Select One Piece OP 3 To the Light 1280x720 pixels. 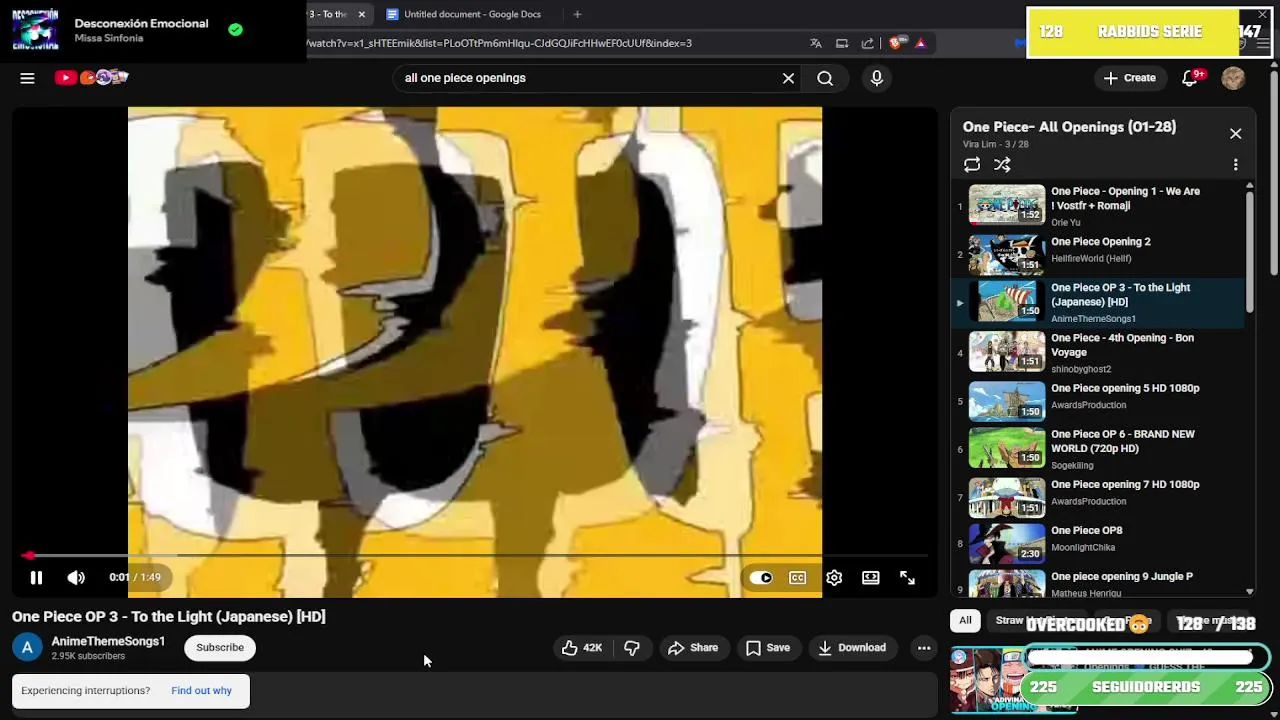pos(1099,302)
